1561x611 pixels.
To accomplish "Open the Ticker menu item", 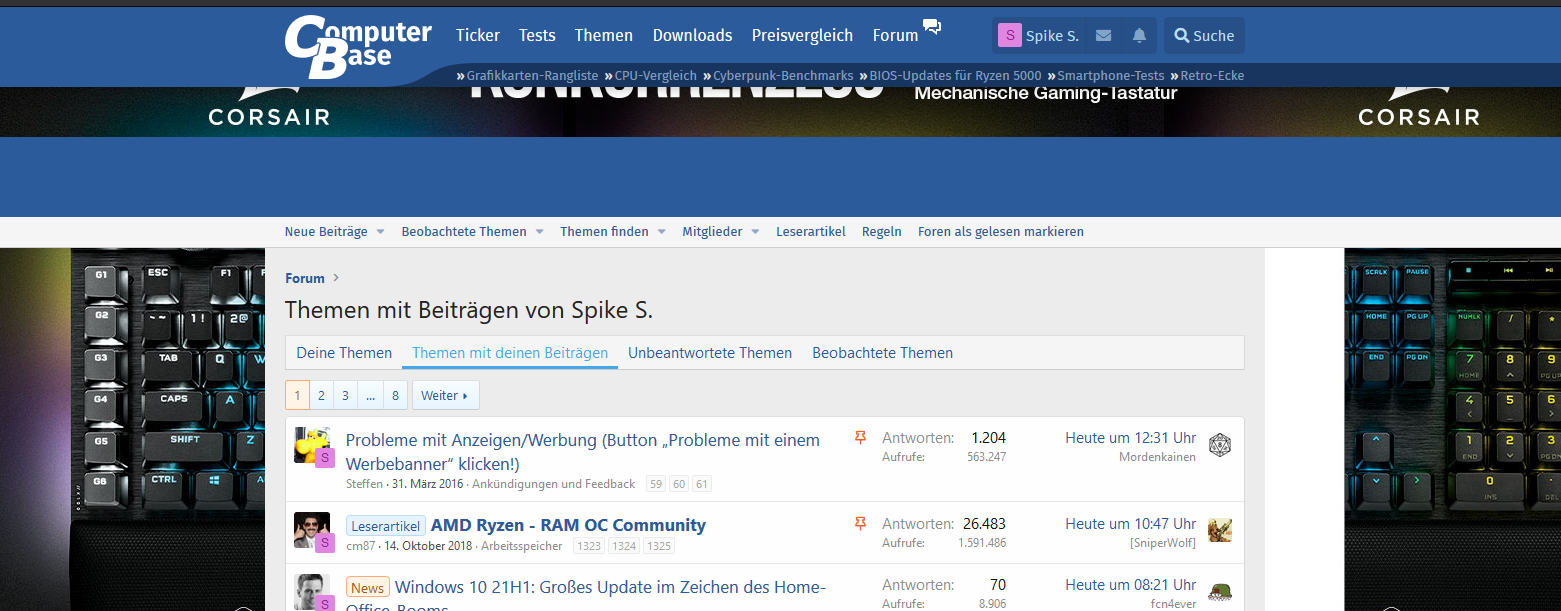I will tap(478, 36).
